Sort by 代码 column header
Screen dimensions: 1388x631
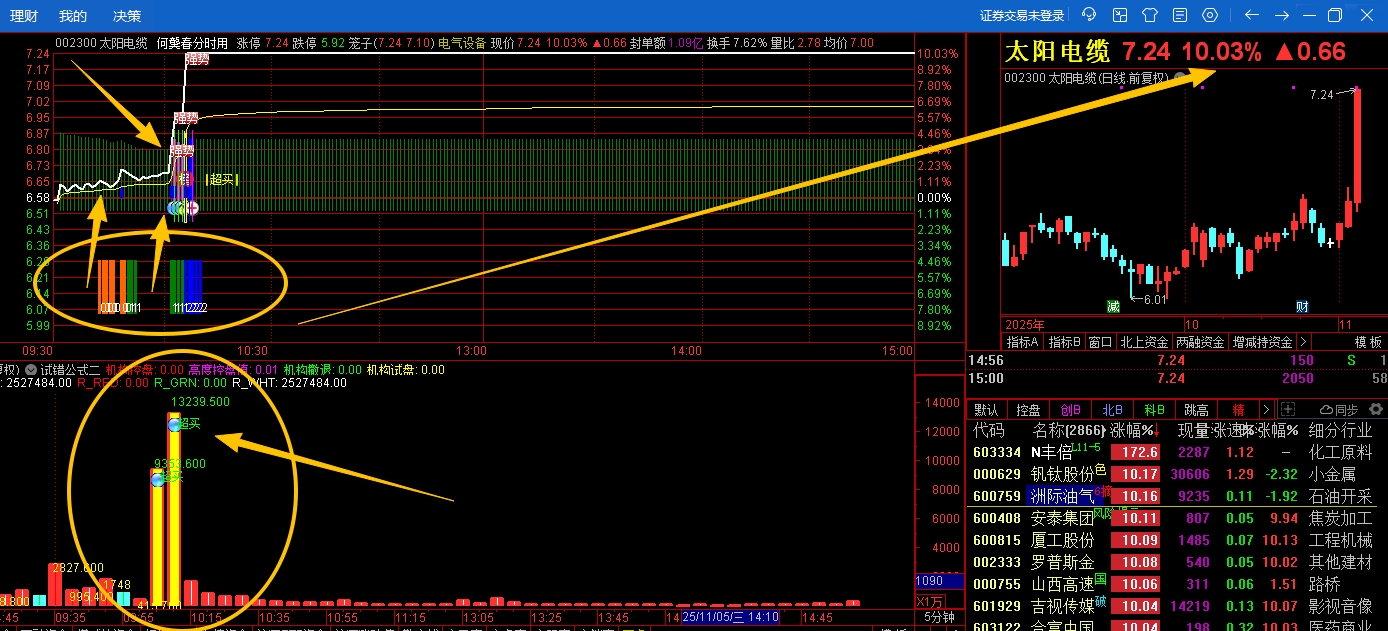pyautogui.click(x=988, y=431)
